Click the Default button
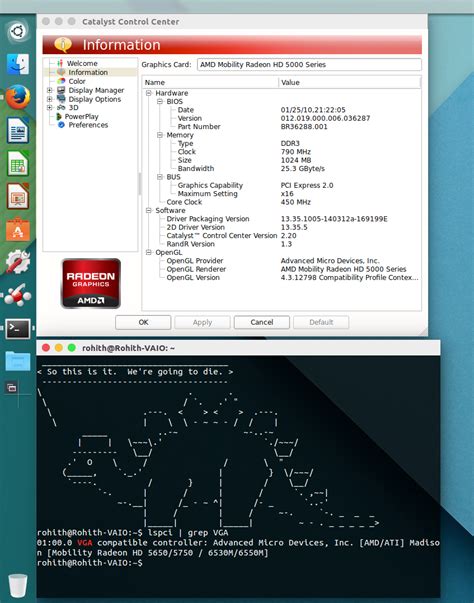Screen dimensions: 474x603 pos(321,322)
